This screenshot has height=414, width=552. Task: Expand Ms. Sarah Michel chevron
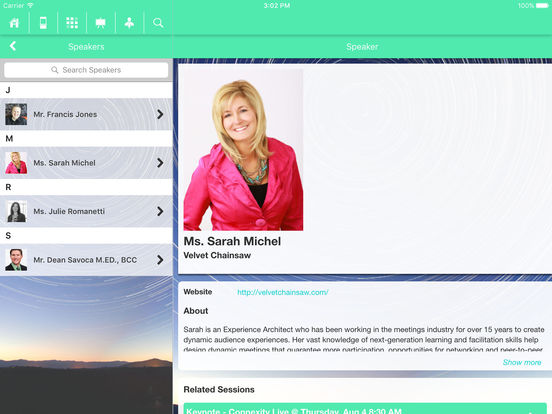pyautogui.click(x=160, y=163)
